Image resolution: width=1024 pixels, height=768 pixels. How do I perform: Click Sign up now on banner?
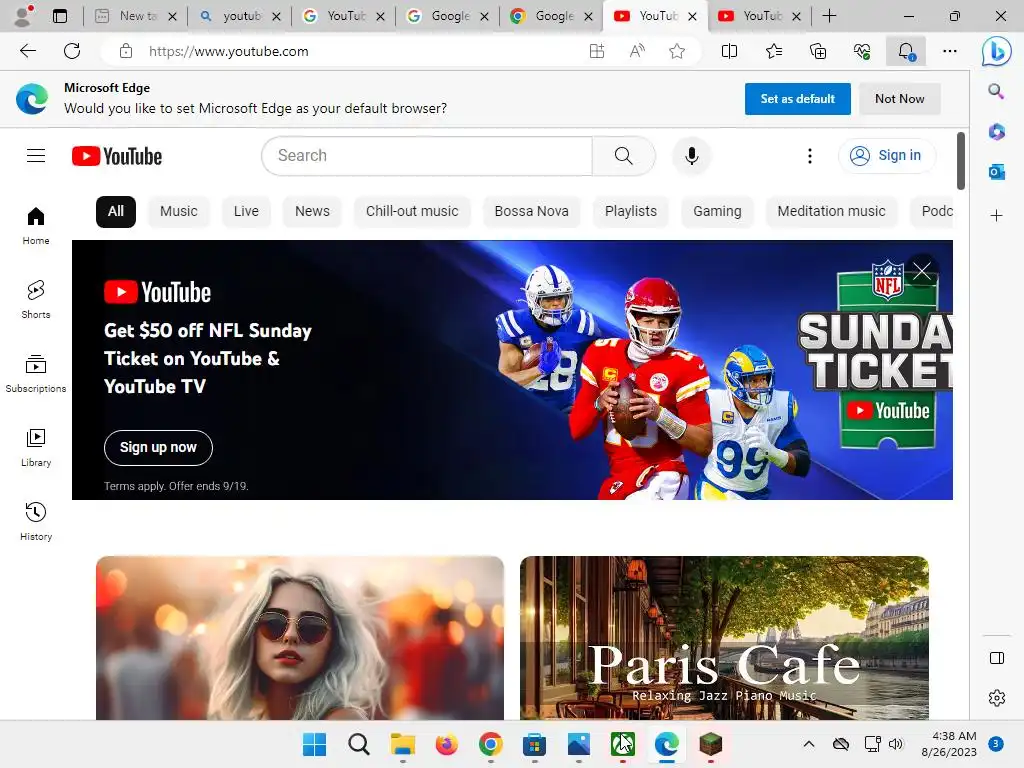158,447
